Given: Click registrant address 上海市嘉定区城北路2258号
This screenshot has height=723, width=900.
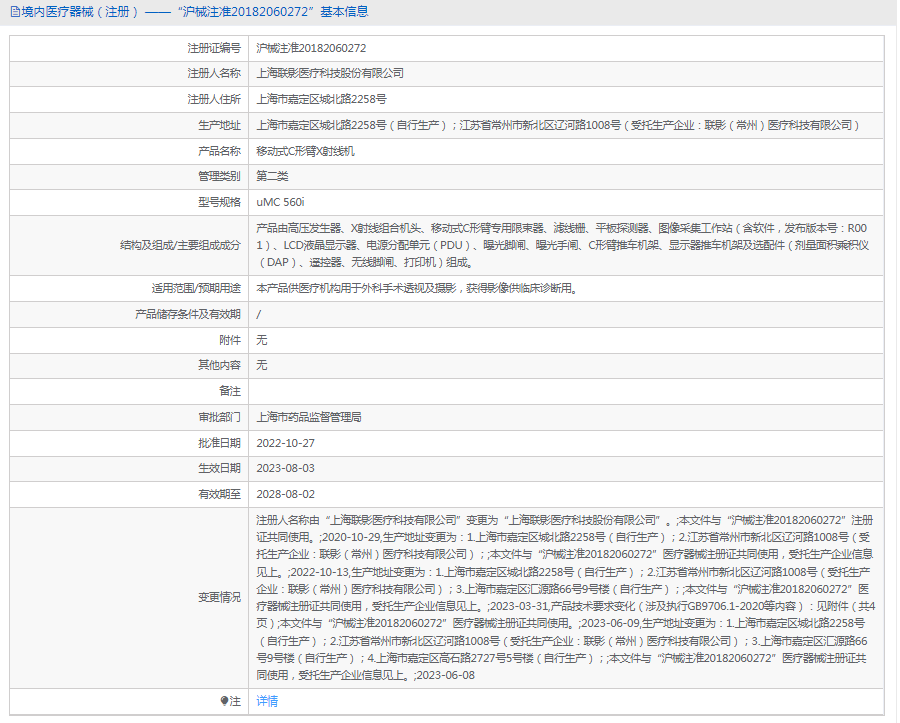Looking at the screenshot, I should click(321, 99).
